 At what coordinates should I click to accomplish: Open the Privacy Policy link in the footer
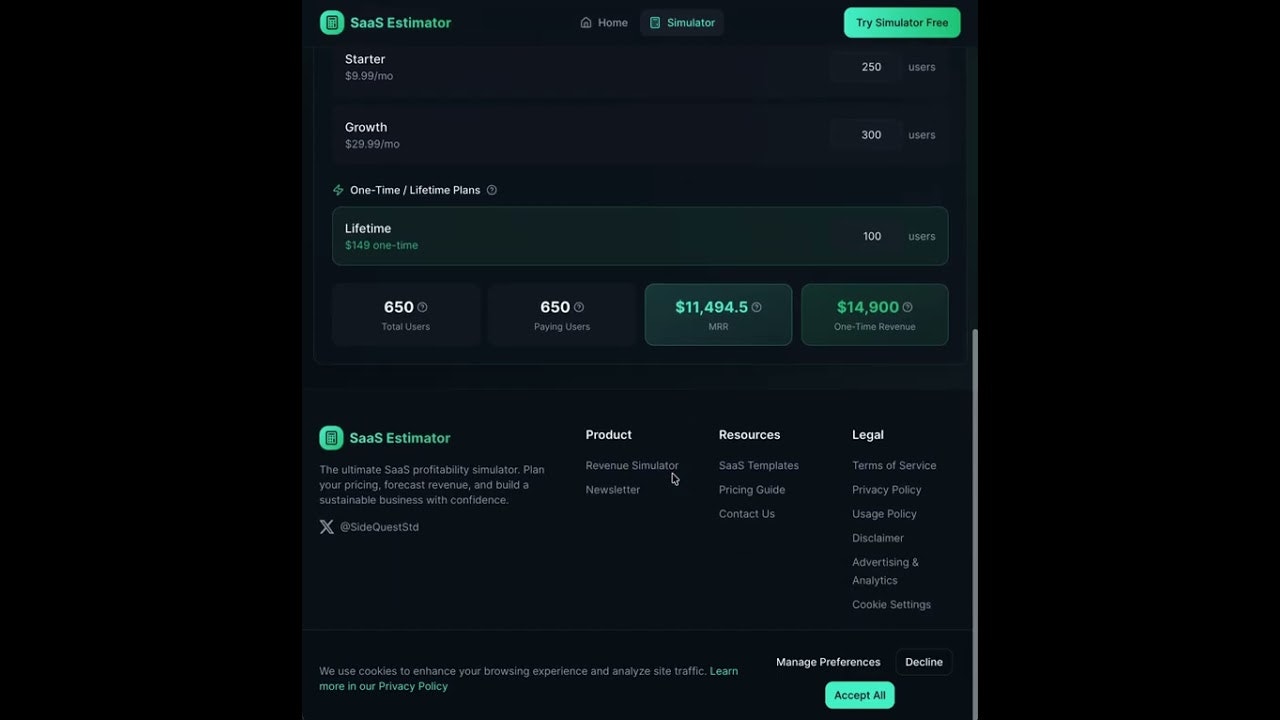pyautogui.click(x=887, y=489)
